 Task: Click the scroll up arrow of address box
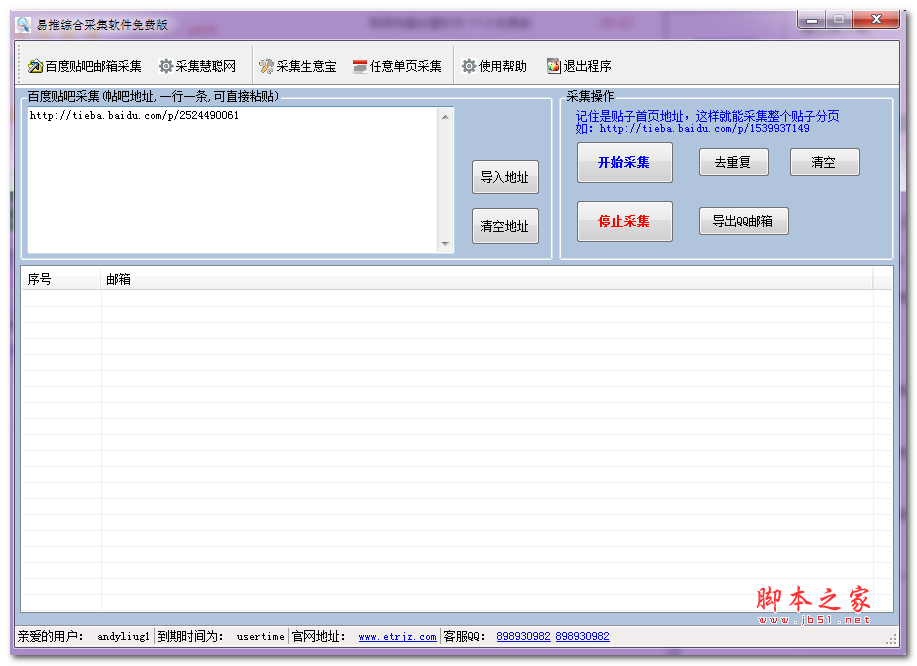(446, 117)
